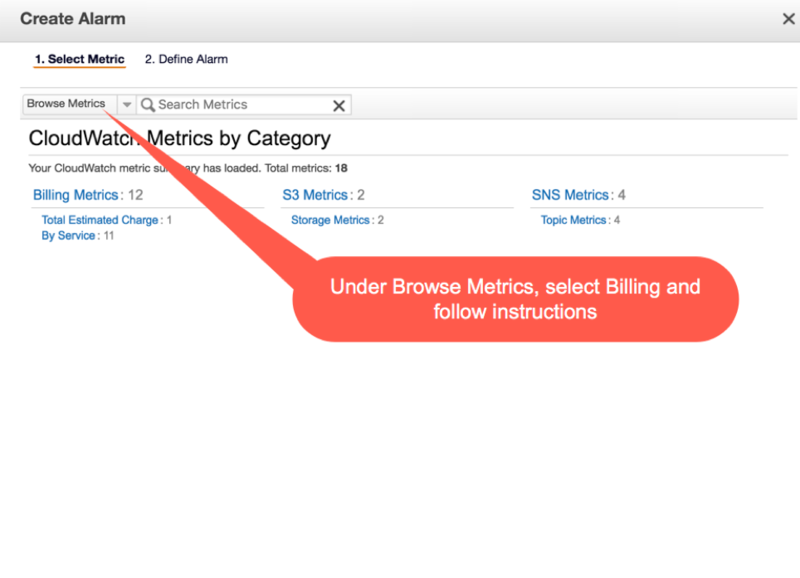Click the Create Alarm title text
800x578 pixels.
pos(73,19)
